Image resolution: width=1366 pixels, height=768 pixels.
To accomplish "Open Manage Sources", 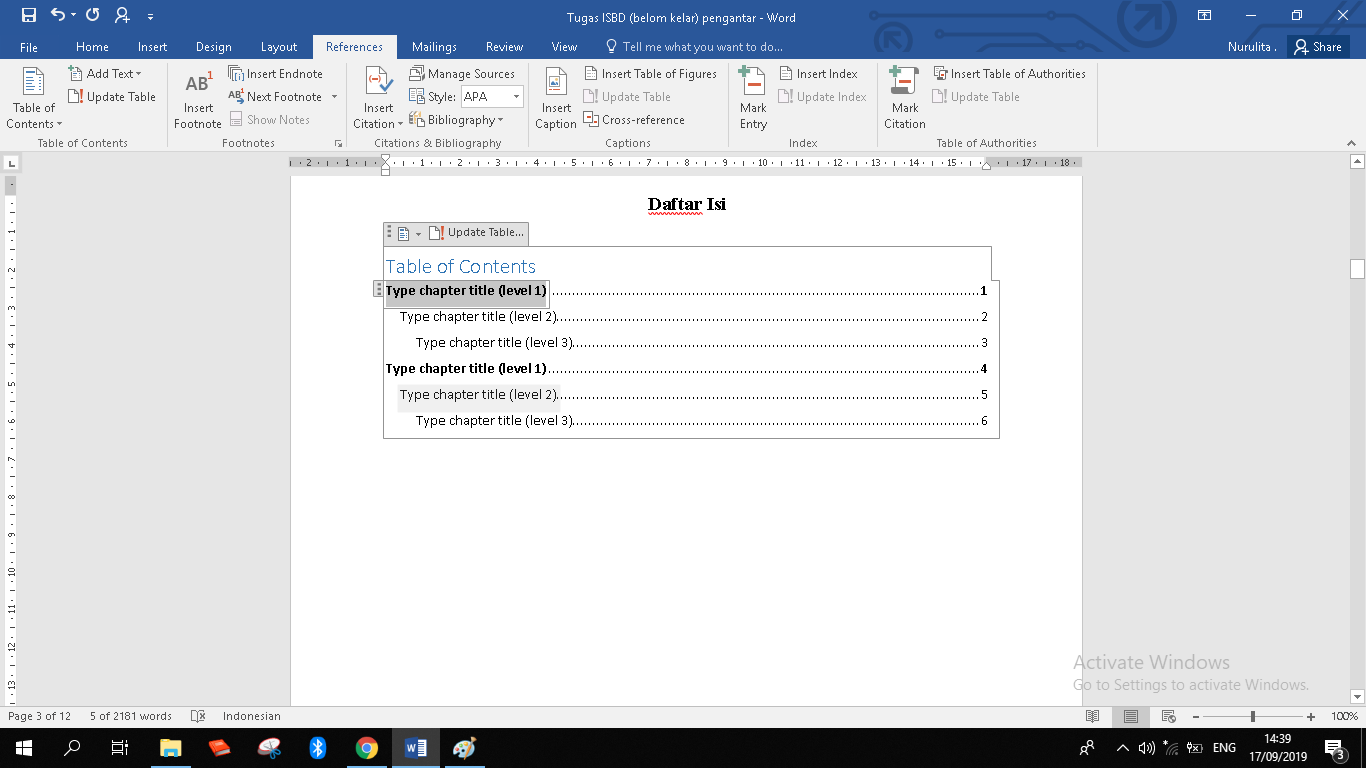I will pyautogui.click(x=462, y=74).
